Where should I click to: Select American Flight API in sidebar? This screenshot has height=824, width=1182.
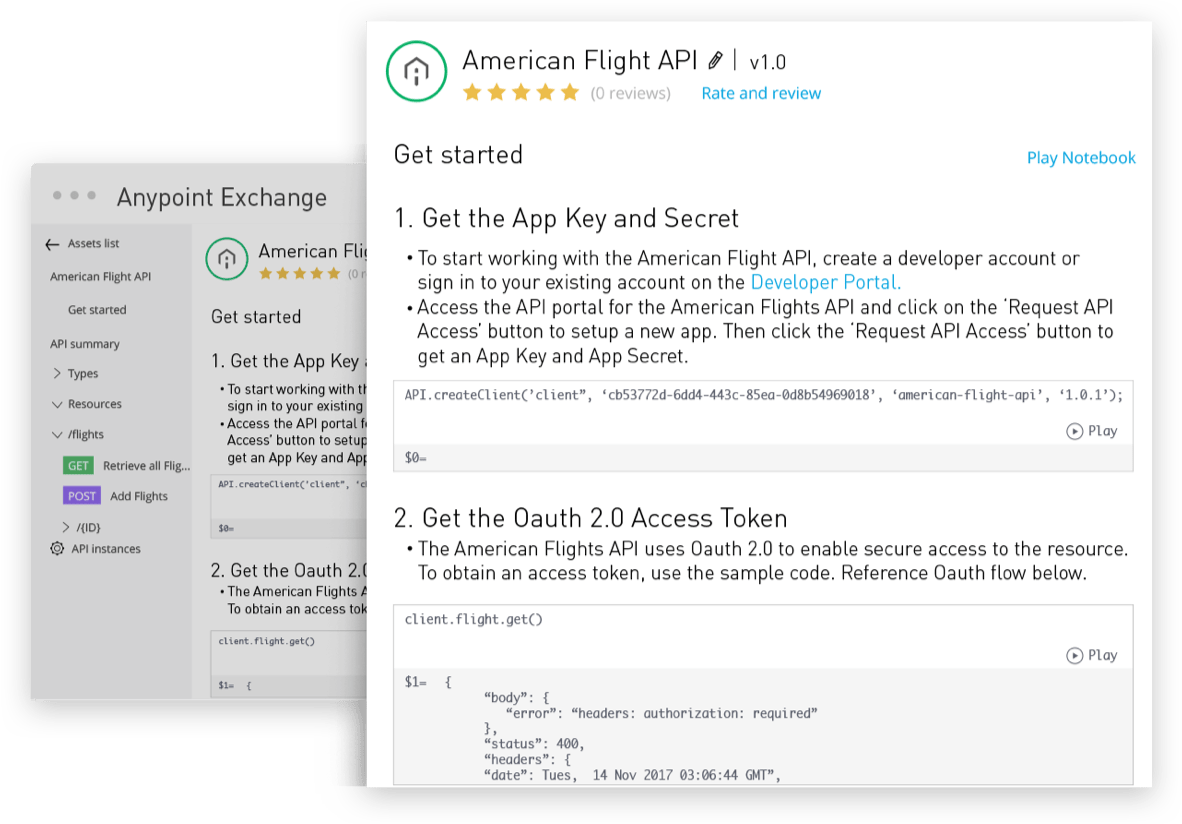pyautogui.click(x=100, y=277)
